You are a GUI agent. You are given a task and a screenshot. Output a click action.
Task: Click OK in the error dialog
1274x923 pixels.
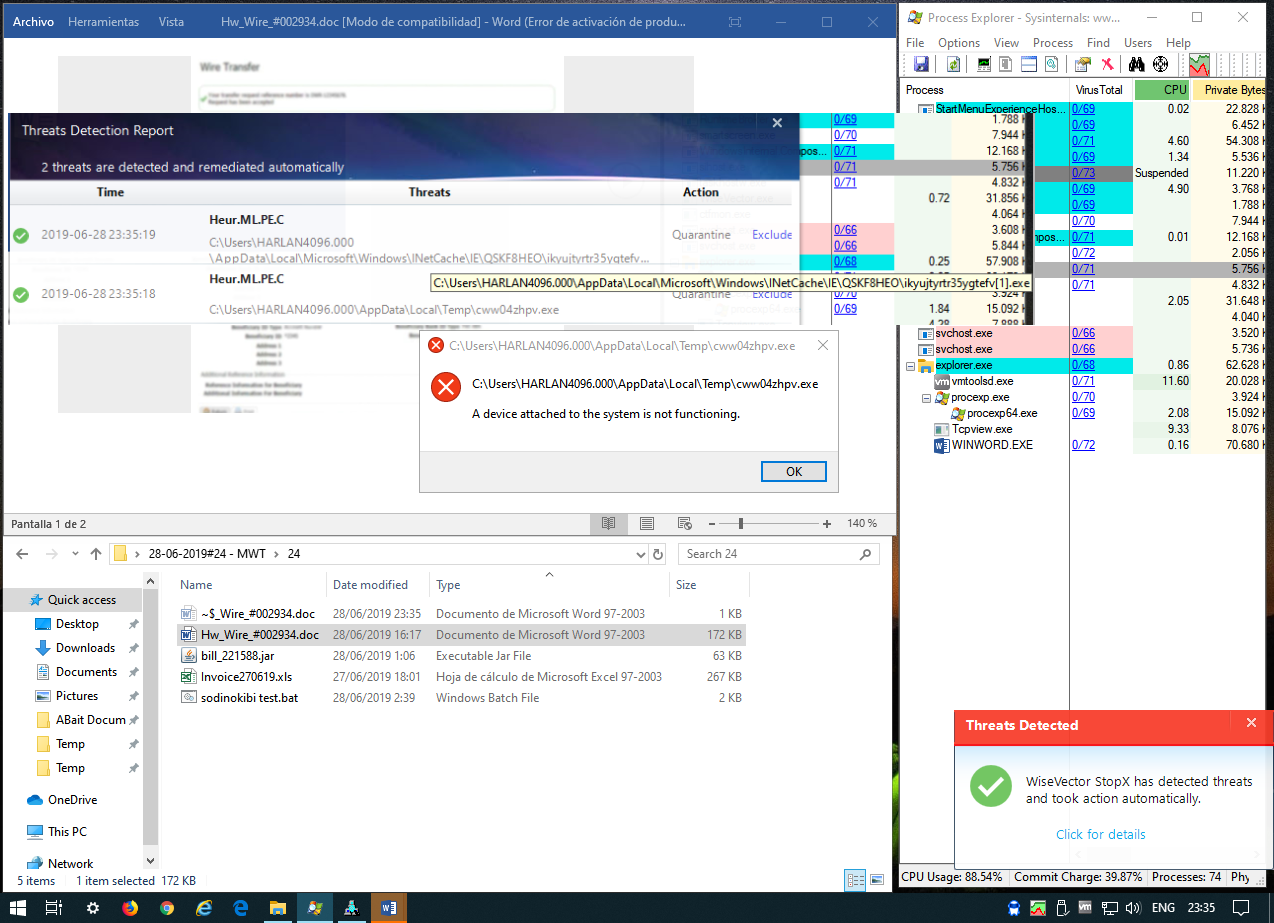793,472
